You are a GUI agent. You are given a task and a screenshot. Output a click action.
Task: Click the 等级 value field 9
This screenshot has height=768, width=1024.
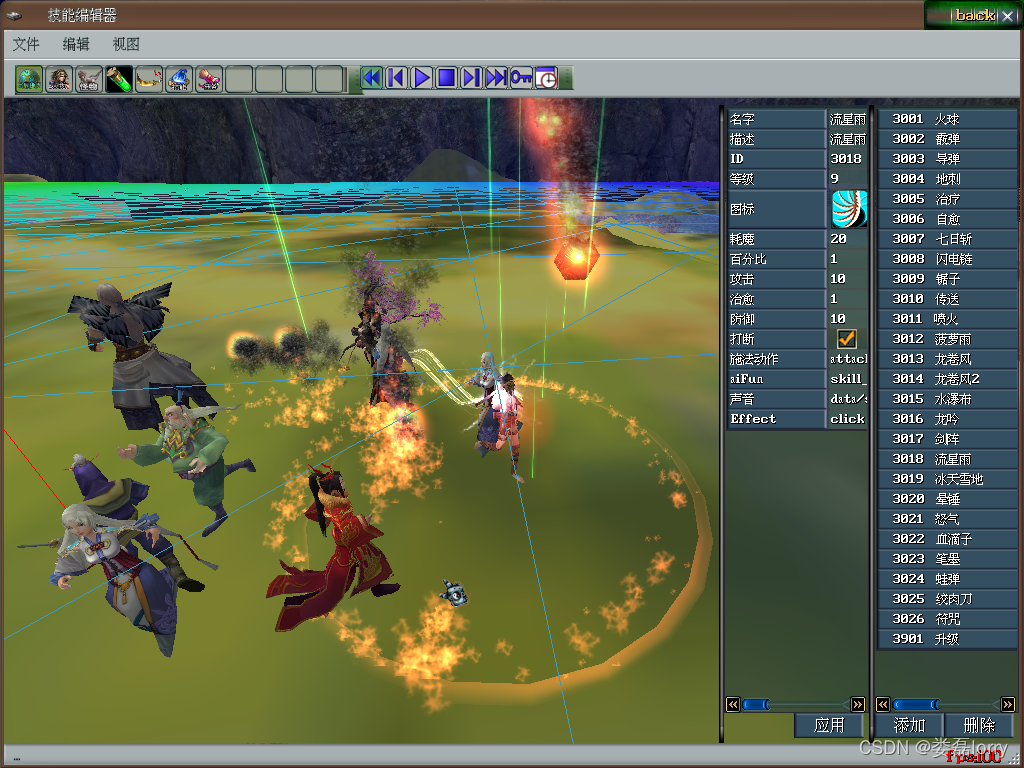(x=848, y=179)
